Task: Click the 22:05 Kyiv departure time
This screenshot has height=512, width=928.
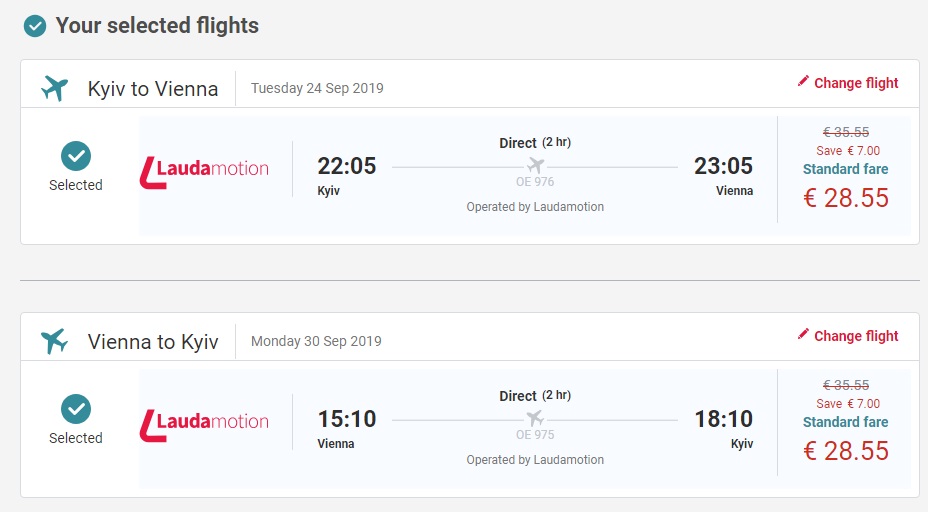Action: coord(346,166)
